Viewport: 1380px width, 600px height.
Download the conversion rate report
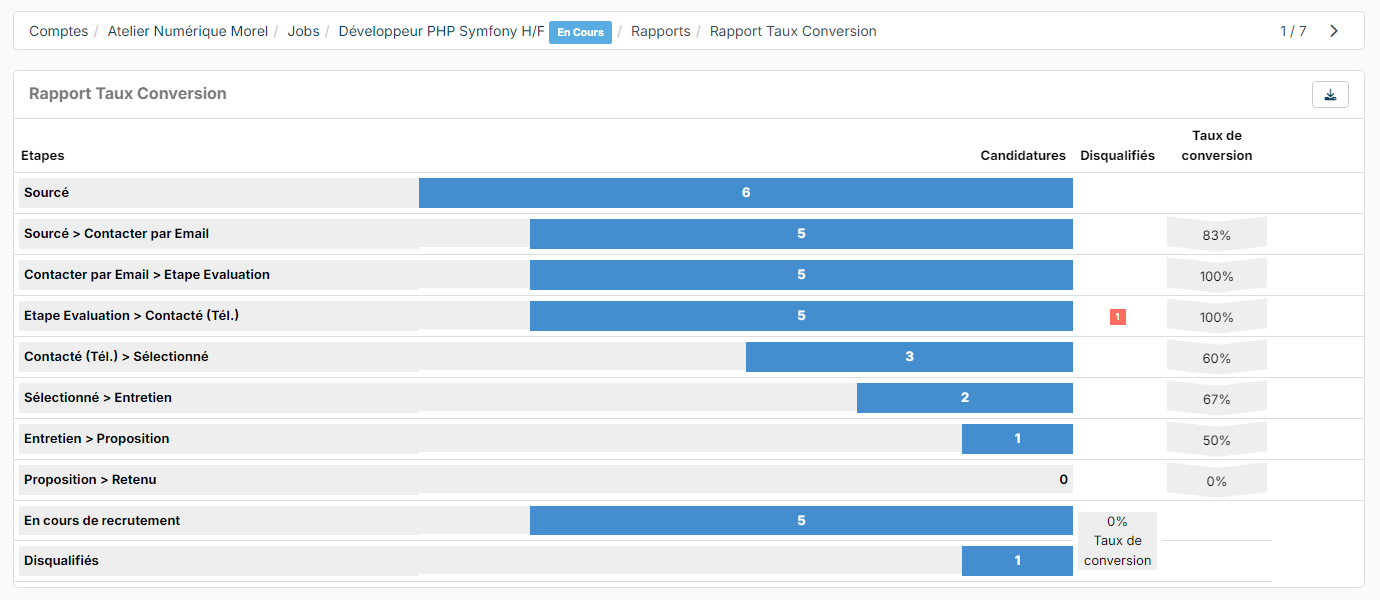point(1330,95)
